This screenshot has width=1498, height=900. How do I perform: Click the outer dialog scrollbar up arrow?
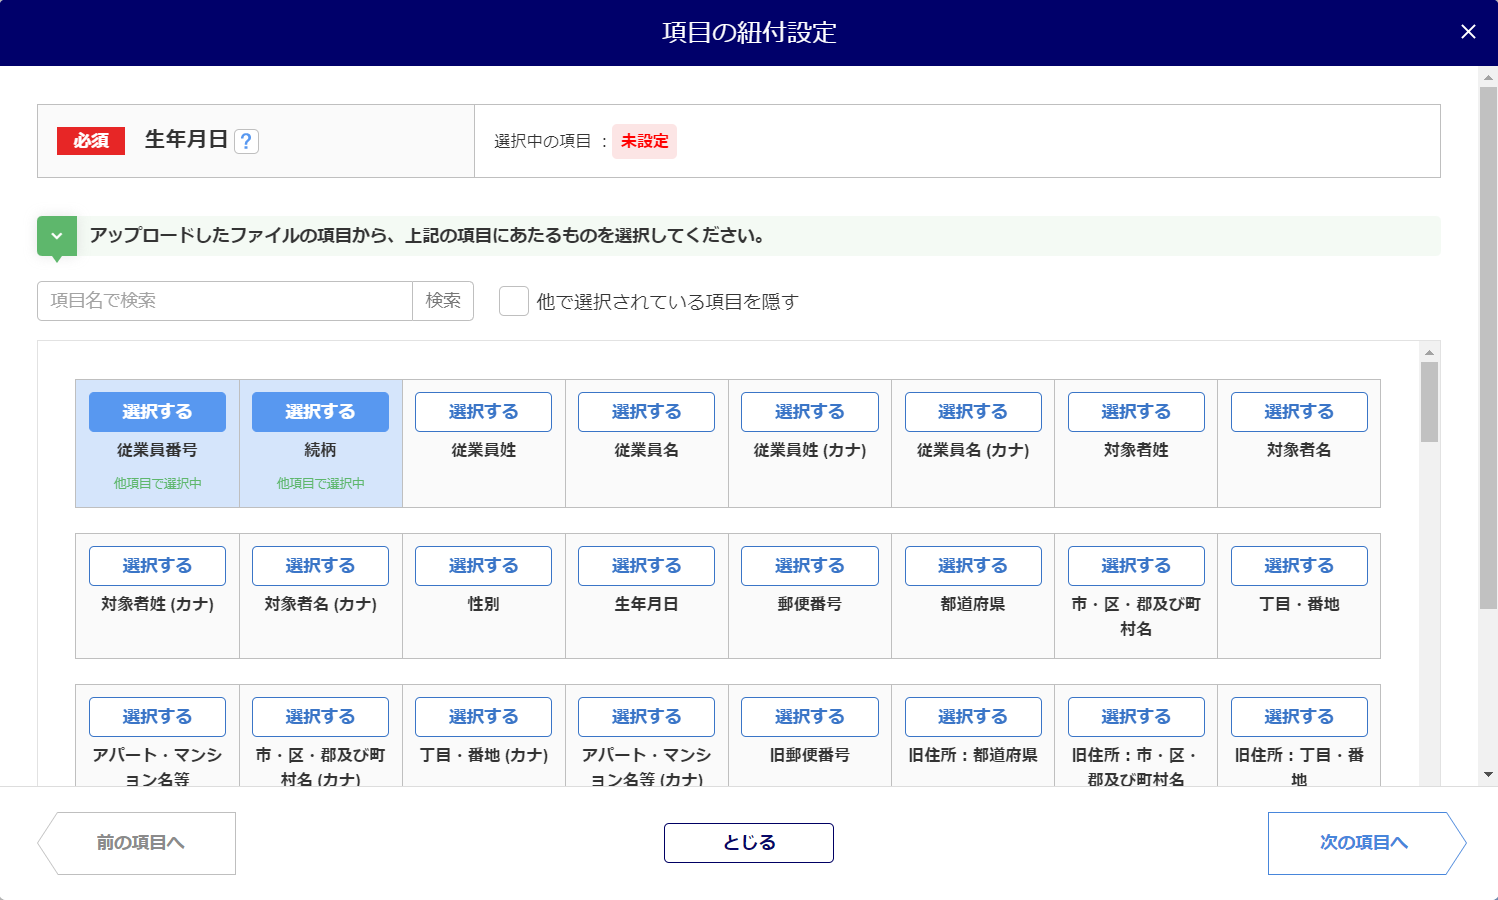(x=1488, y=77)
